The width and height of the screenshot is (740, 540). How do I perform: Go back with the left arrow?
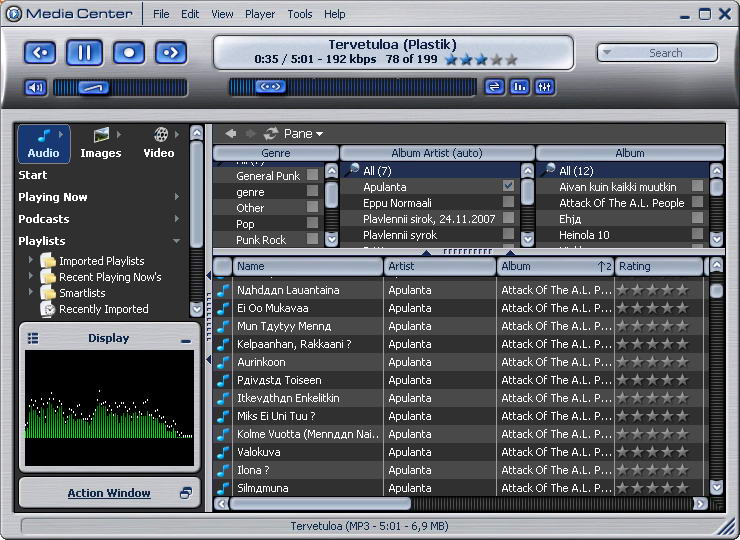point(231,134)
